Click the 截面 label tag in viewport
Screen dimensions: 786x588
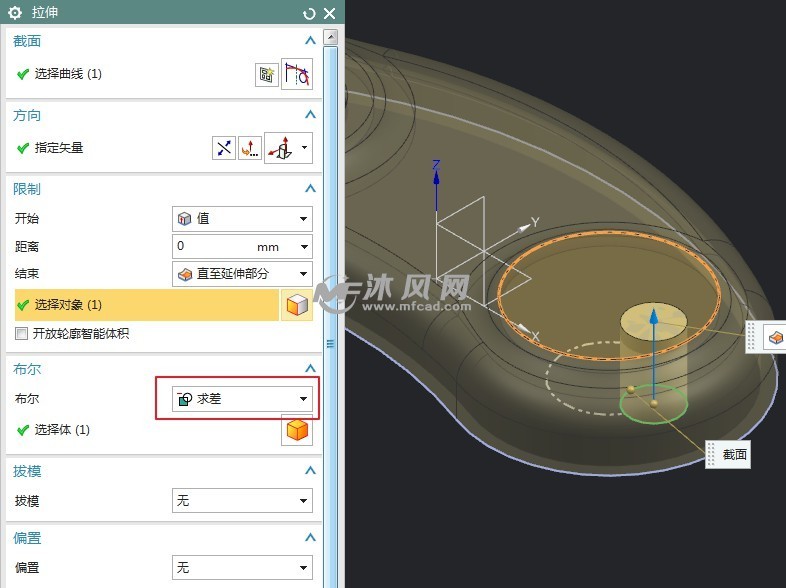coord(728,455)
